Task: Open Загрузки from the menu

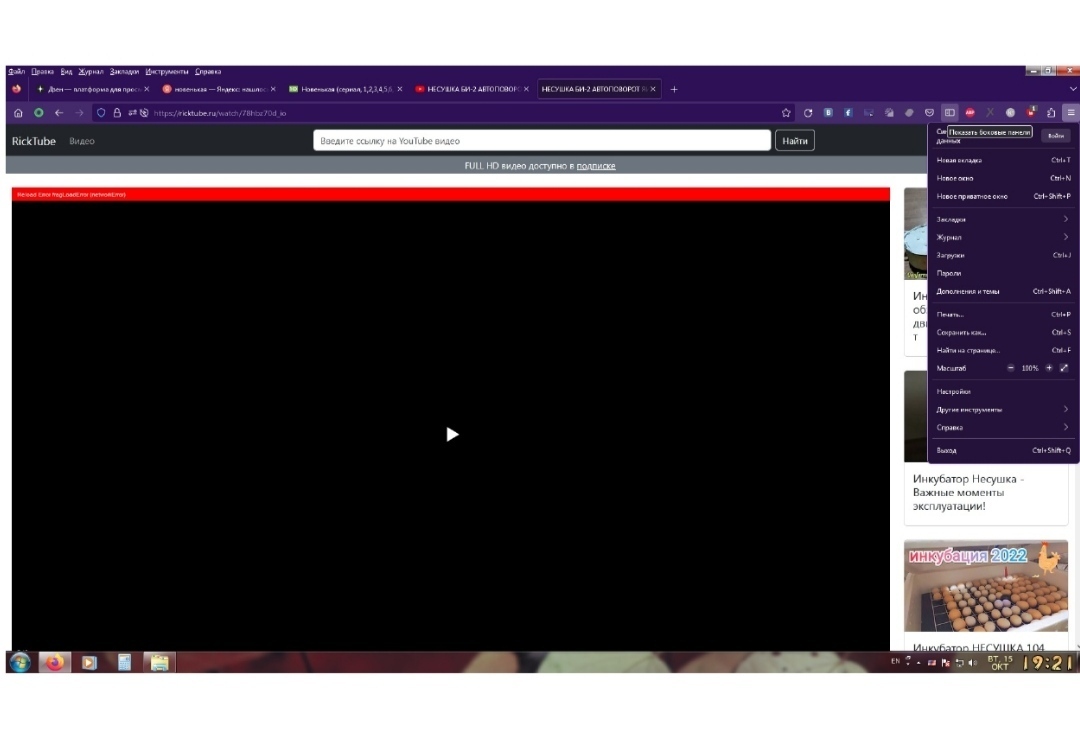Action: click(1003, 256)
